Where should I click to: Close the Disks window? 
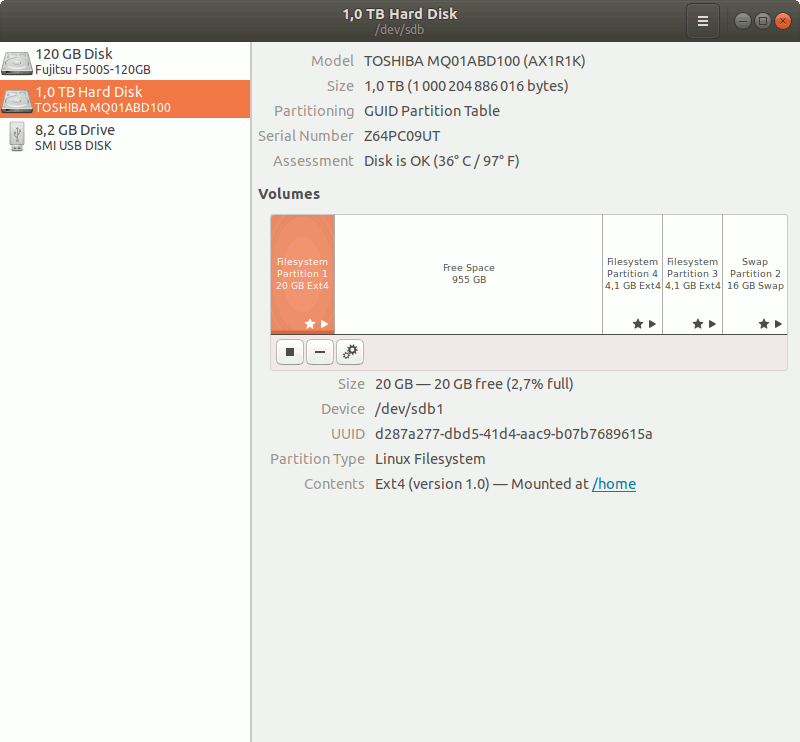click(x=781, y=20)
